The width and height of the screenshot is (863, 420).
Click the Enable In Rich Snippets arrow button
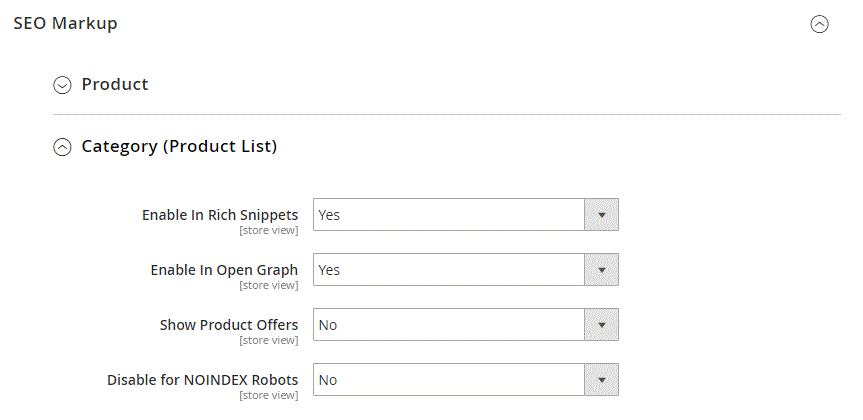point(601,214)
